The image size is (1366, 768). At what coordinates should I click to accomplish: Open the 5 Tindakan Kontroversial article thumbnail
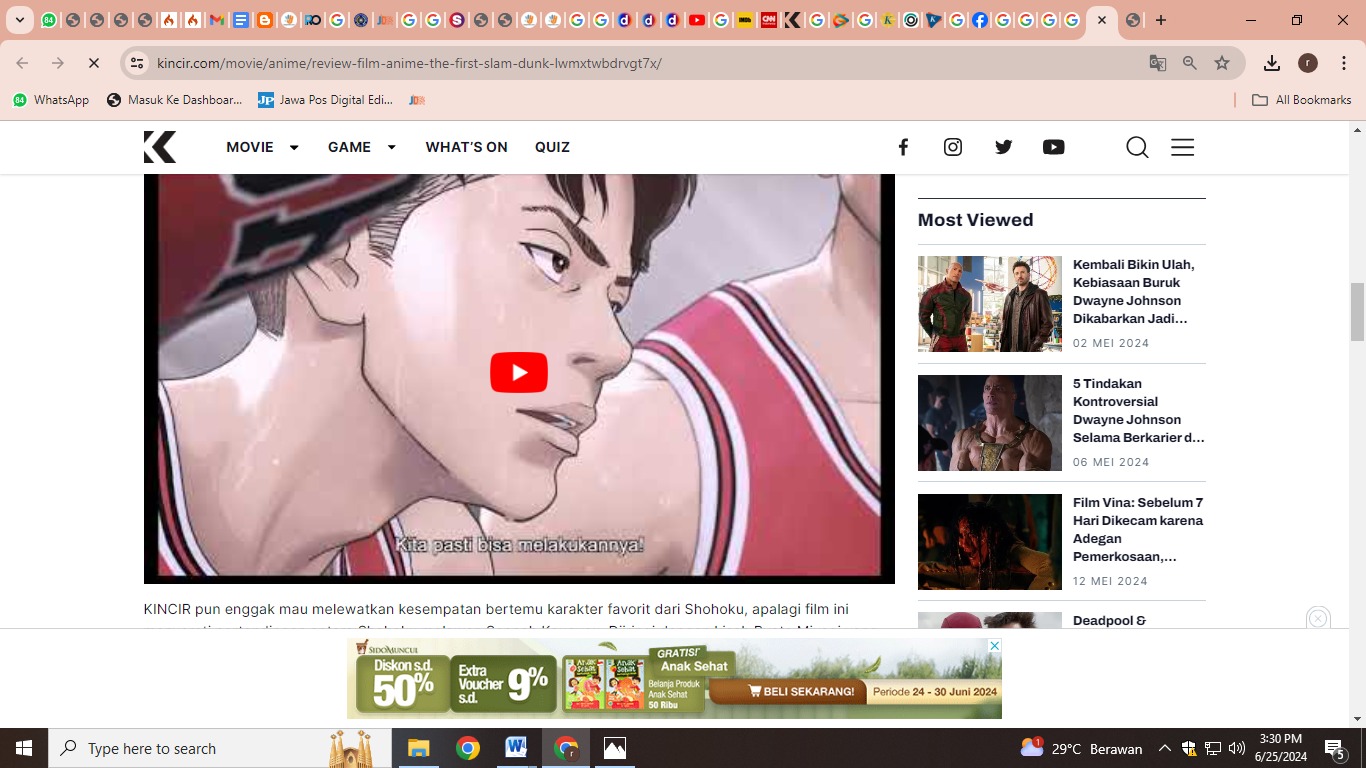click(990, 423)
